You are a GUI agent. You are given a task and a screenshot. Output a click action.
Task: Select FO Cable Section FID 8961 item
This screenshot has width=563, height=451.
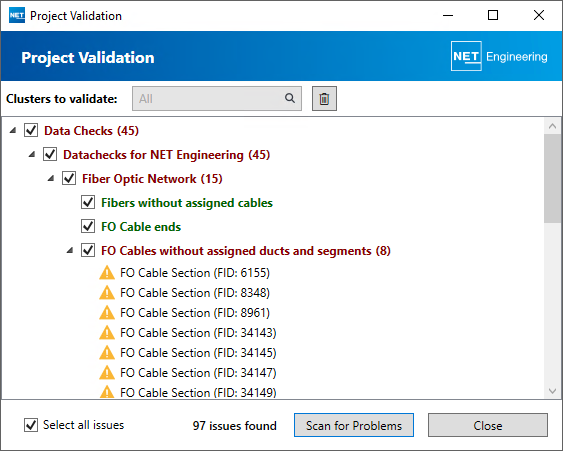pyautogui.click(x=195, y=313)
